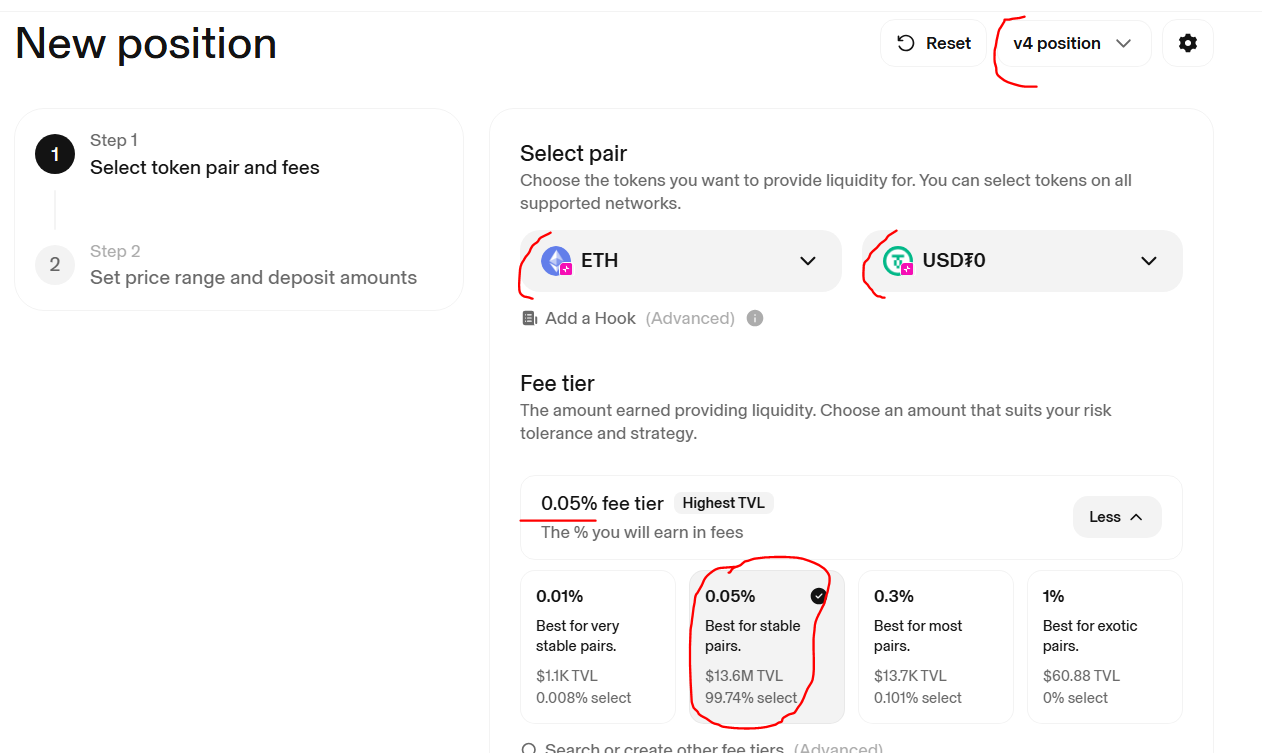The width and height of the screenshot is (1262, 753).
Task: Open the v4 position dropdown
Action: tap(1073, 43)
